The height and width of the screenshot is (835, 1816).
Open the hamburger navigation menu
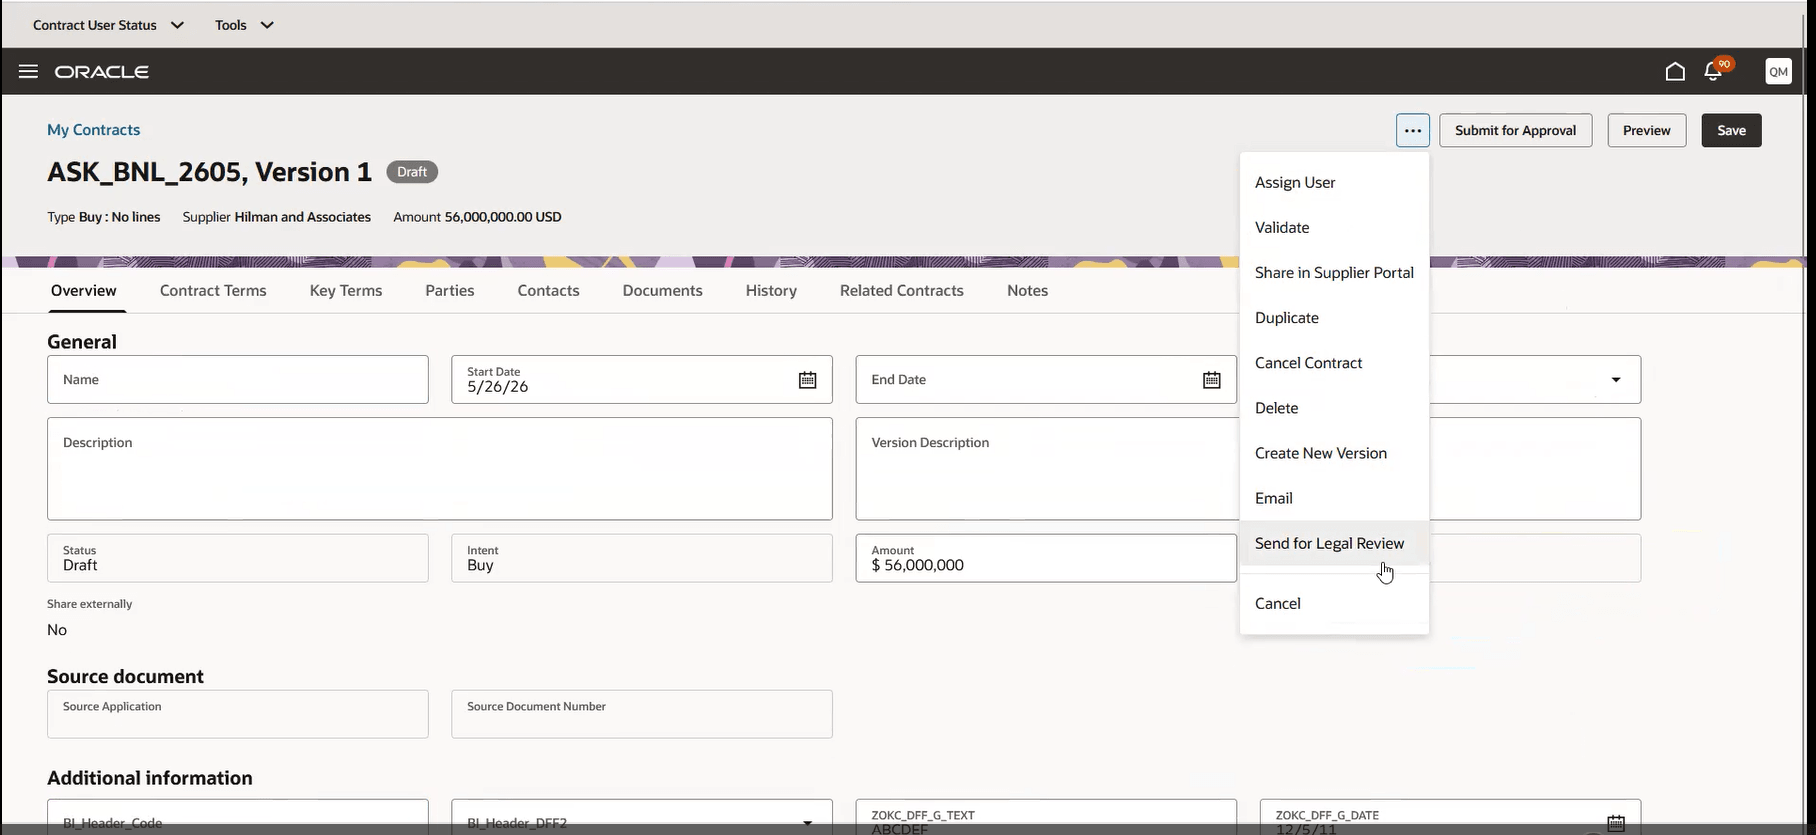tap(28, 71)
